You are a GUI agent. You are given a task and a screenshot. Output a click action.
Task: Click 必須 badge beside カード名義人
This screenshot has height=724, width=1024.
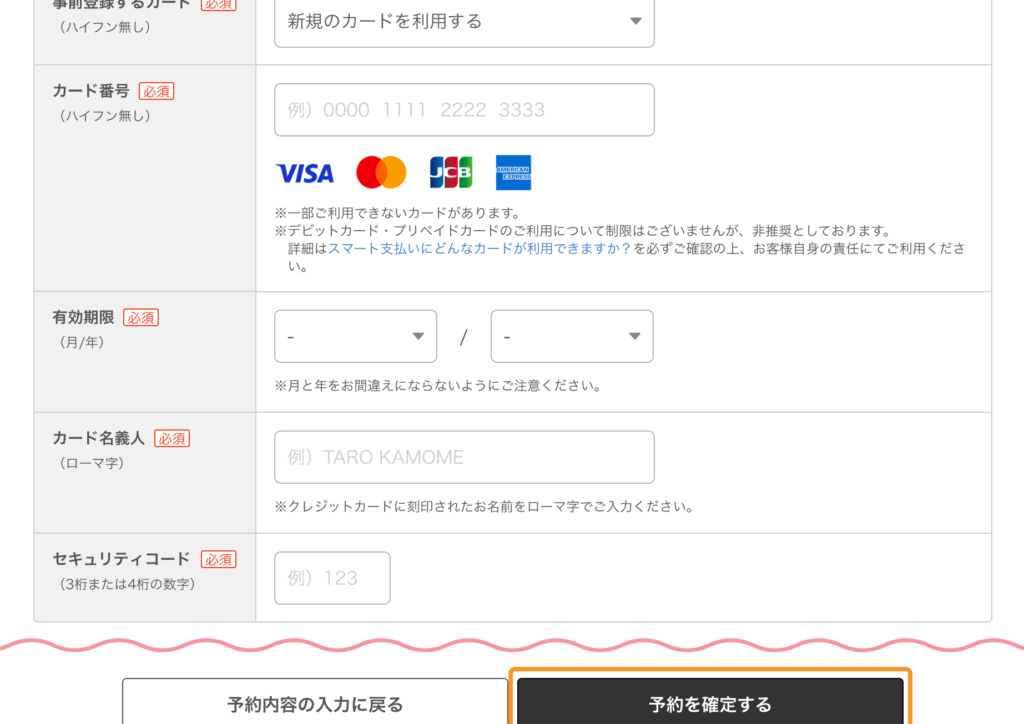tap(172, 439)
